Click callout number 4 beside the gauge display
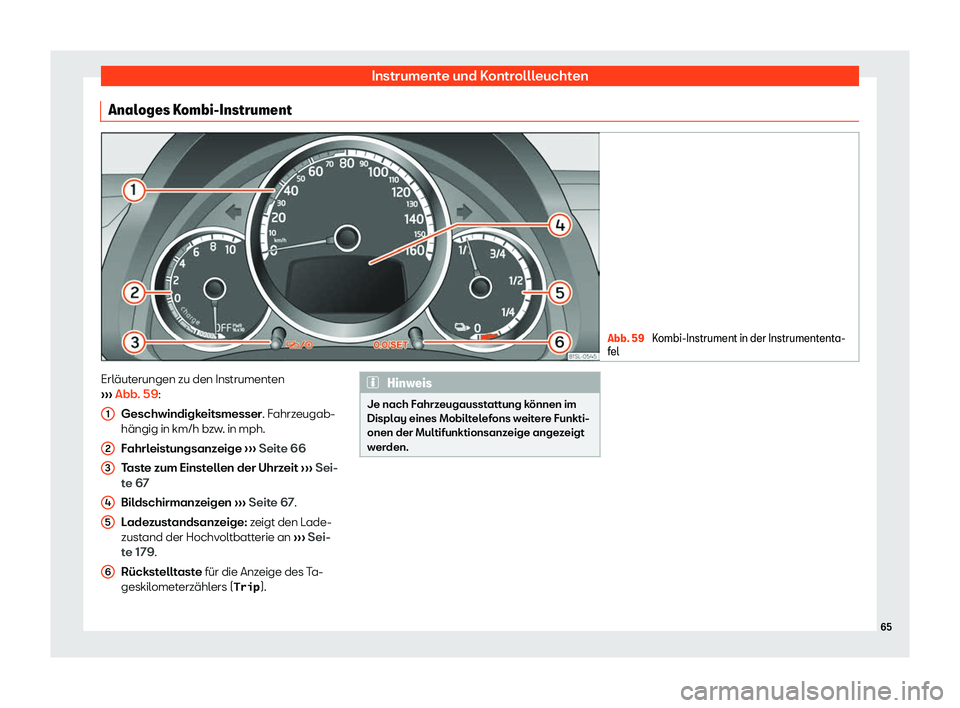The image size is (960, 708). click(558, 225)
